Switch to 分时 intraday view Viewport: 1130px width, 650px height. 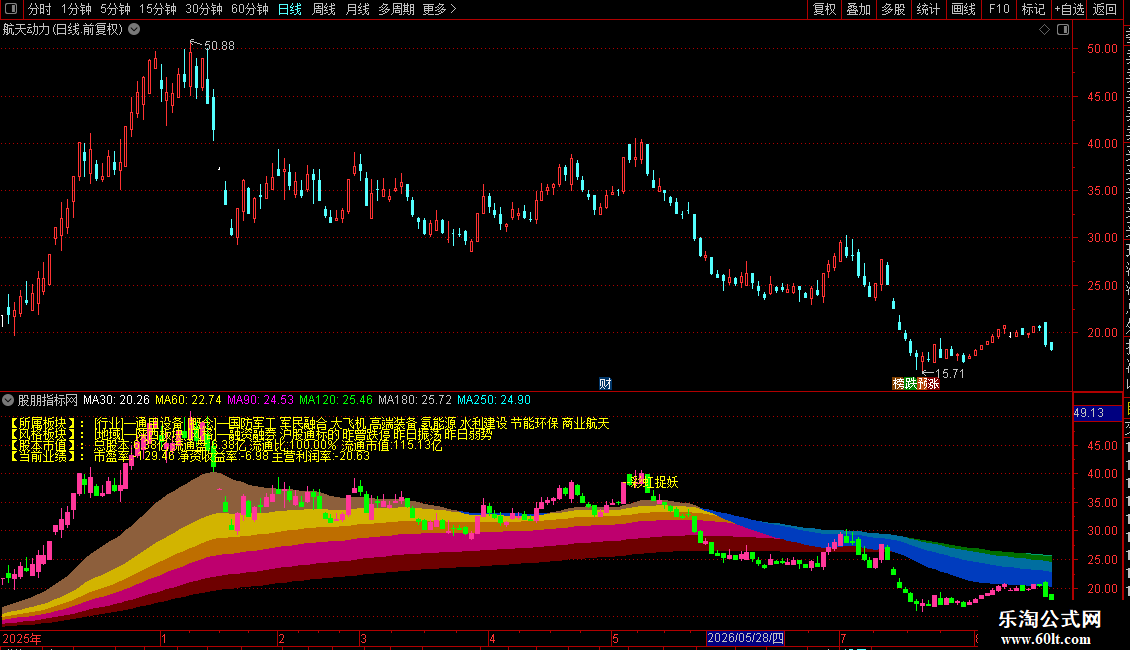coord(40,9)
